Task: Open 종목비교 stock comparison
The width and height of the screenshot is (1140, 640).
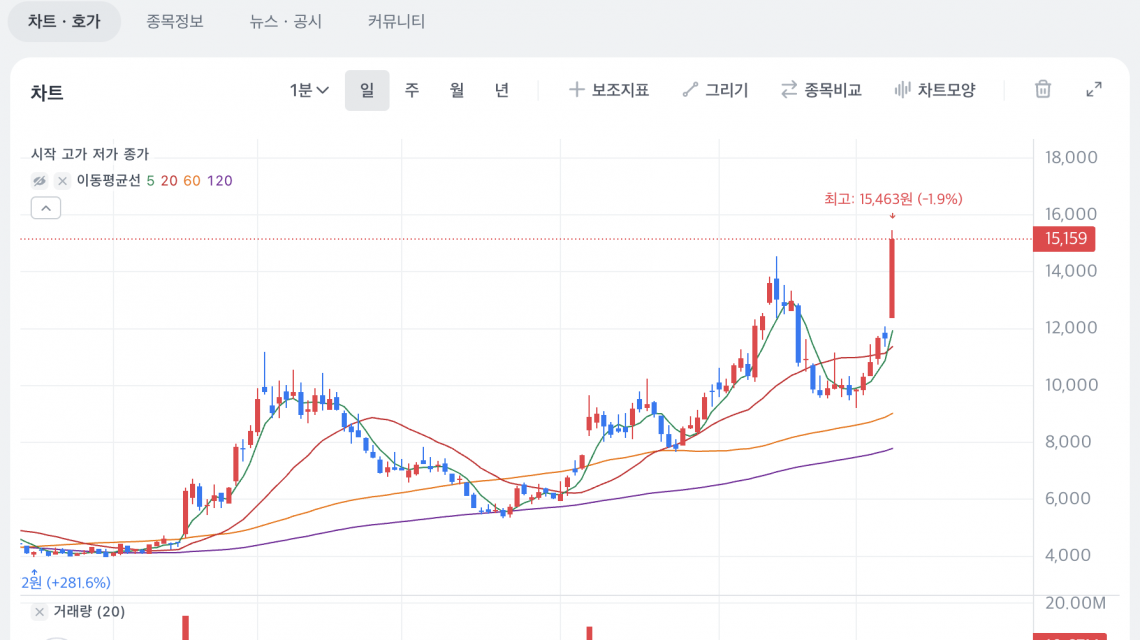Action: 821,90
